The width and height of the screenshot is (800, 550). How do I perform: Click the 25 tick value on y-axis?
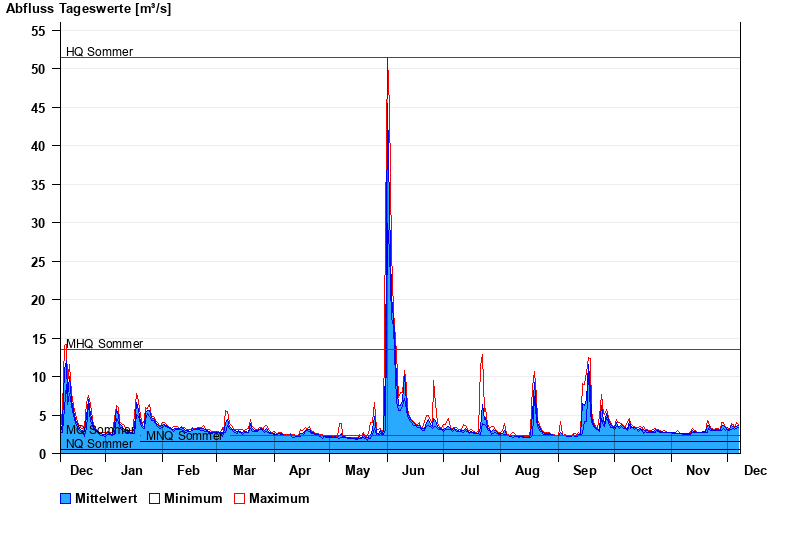(38, 262)
